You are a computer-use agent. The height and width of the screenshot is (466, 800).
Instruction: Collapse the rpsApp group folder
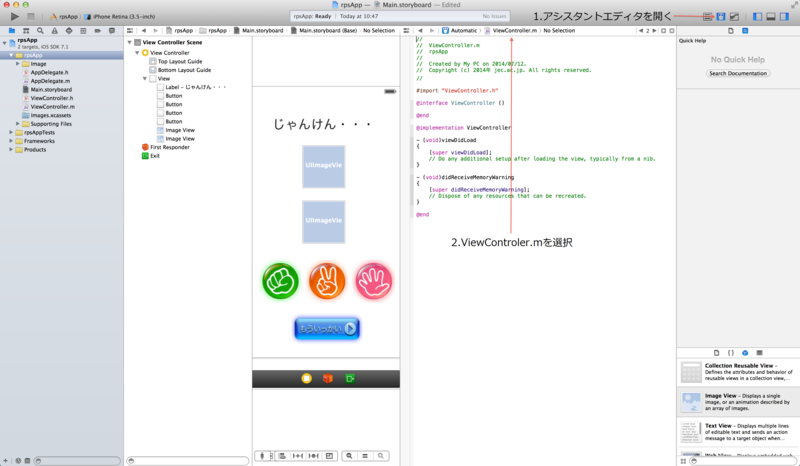click(x=11, y=55)
